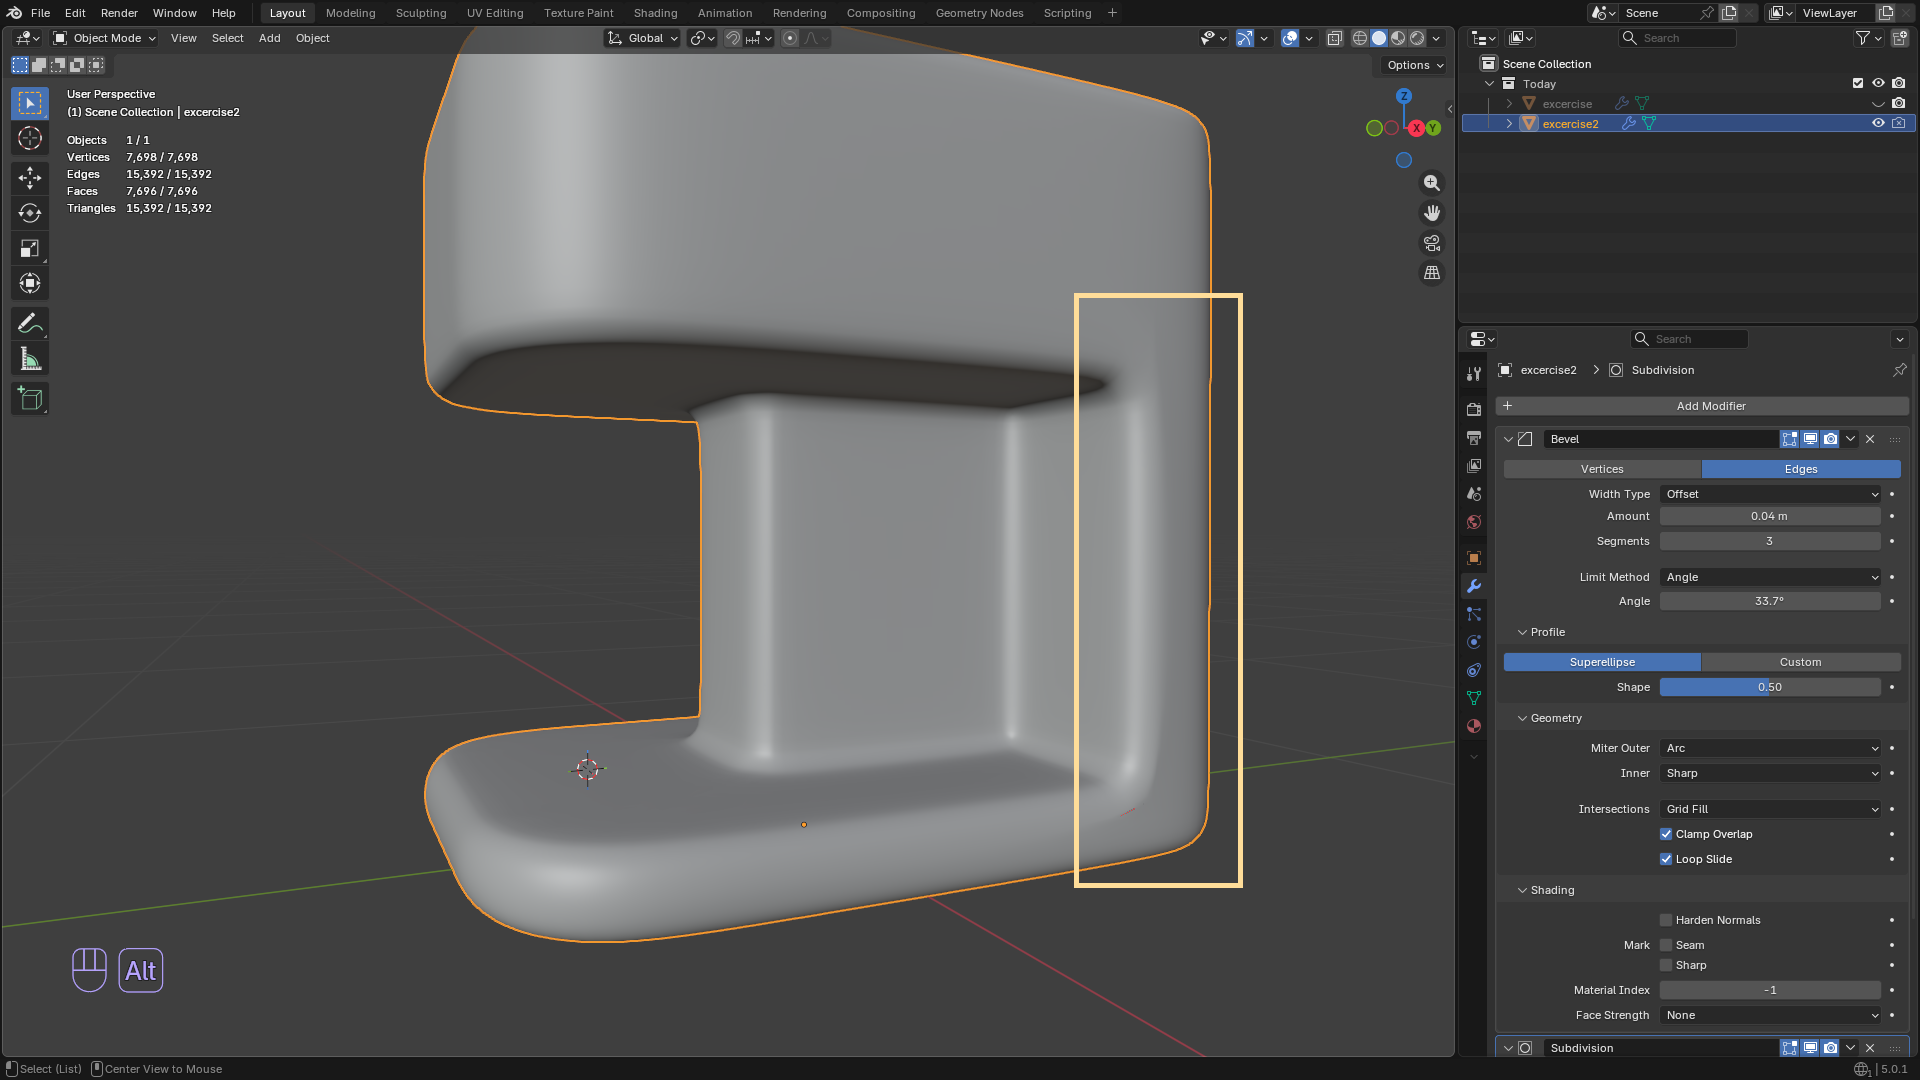
Task: Open the Face Strength dropdown
Action: pos(1770,1015)
